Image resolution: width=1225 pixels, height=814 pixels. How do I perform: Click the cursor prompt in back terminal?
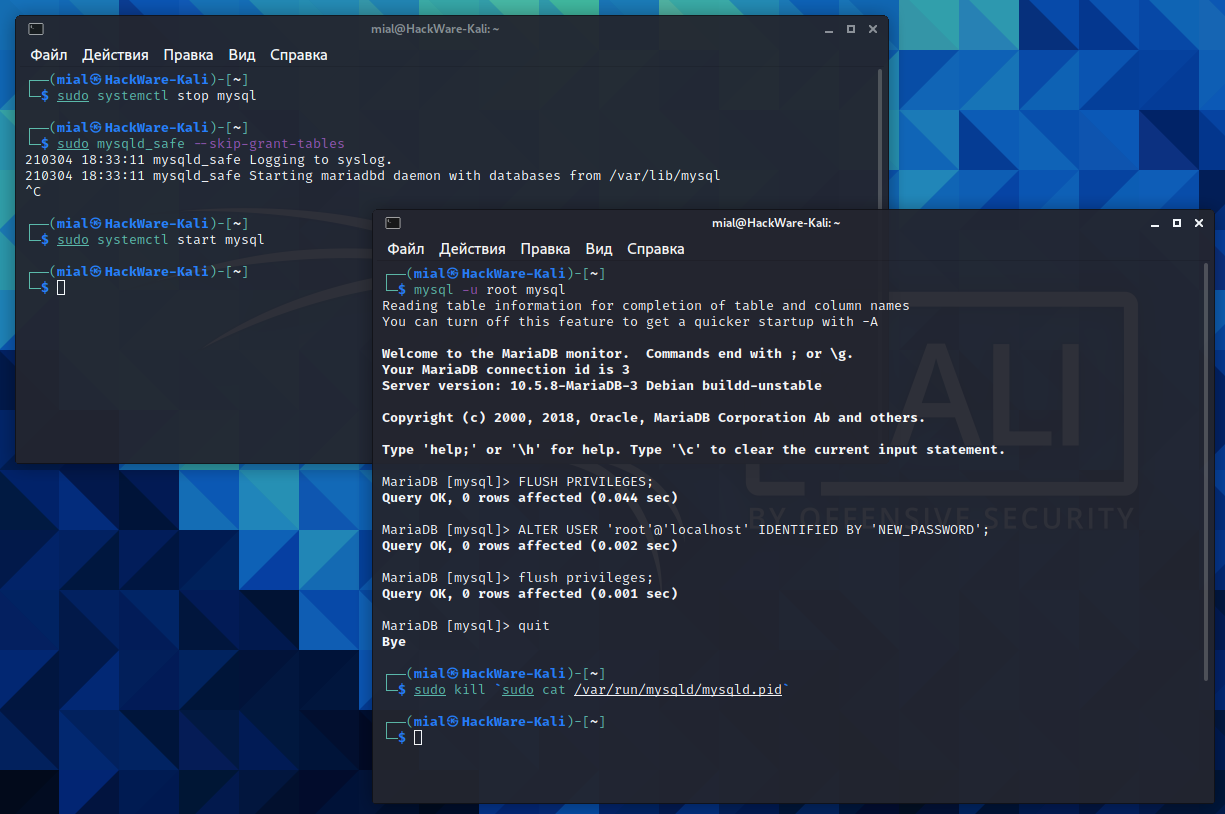(x=61, y=288)
